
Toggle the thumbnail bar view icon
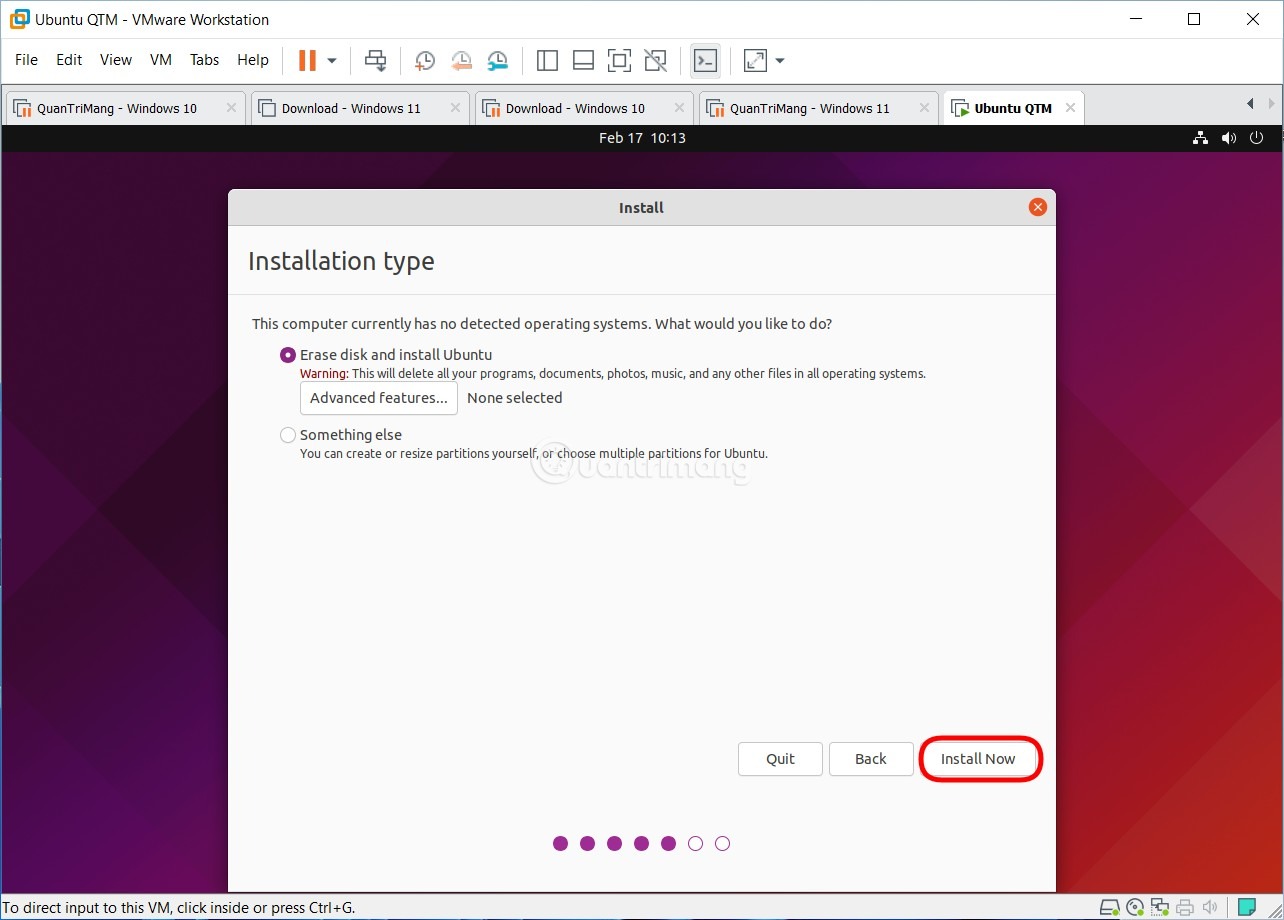pos(583,61)
